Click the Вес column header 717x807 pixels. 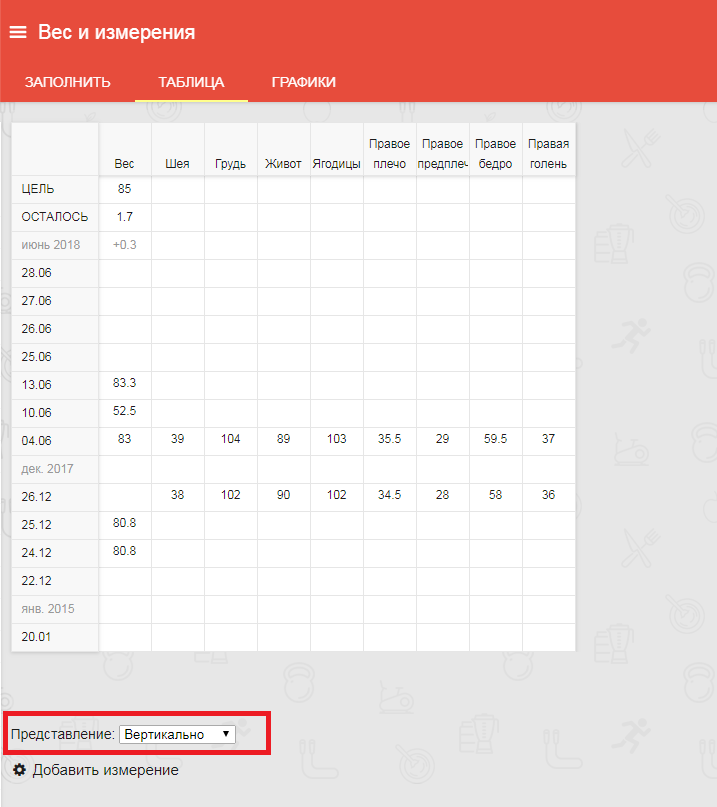(124, 164)
